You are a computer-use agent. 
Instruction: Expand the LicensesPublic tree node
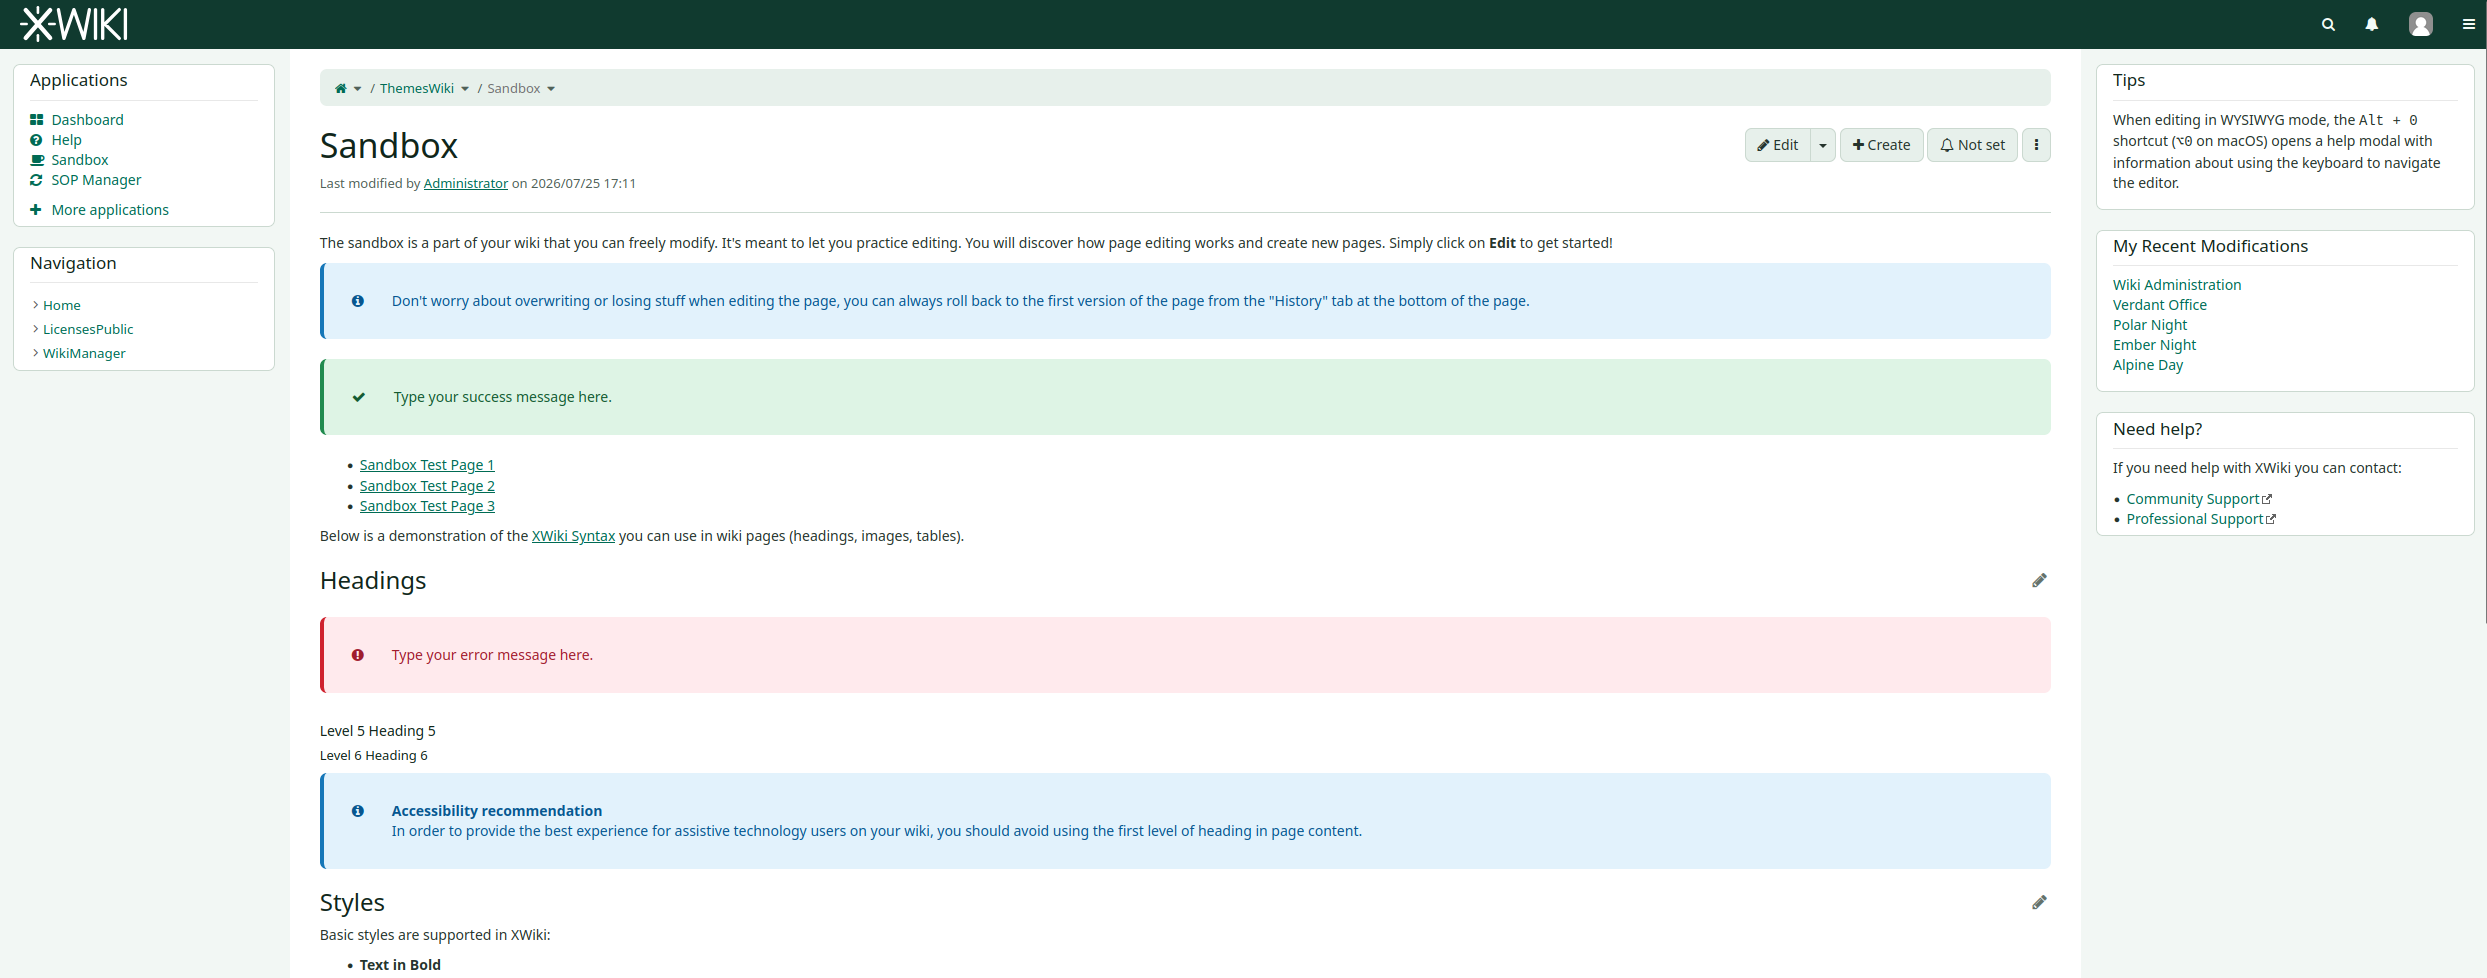pos(35,329)
